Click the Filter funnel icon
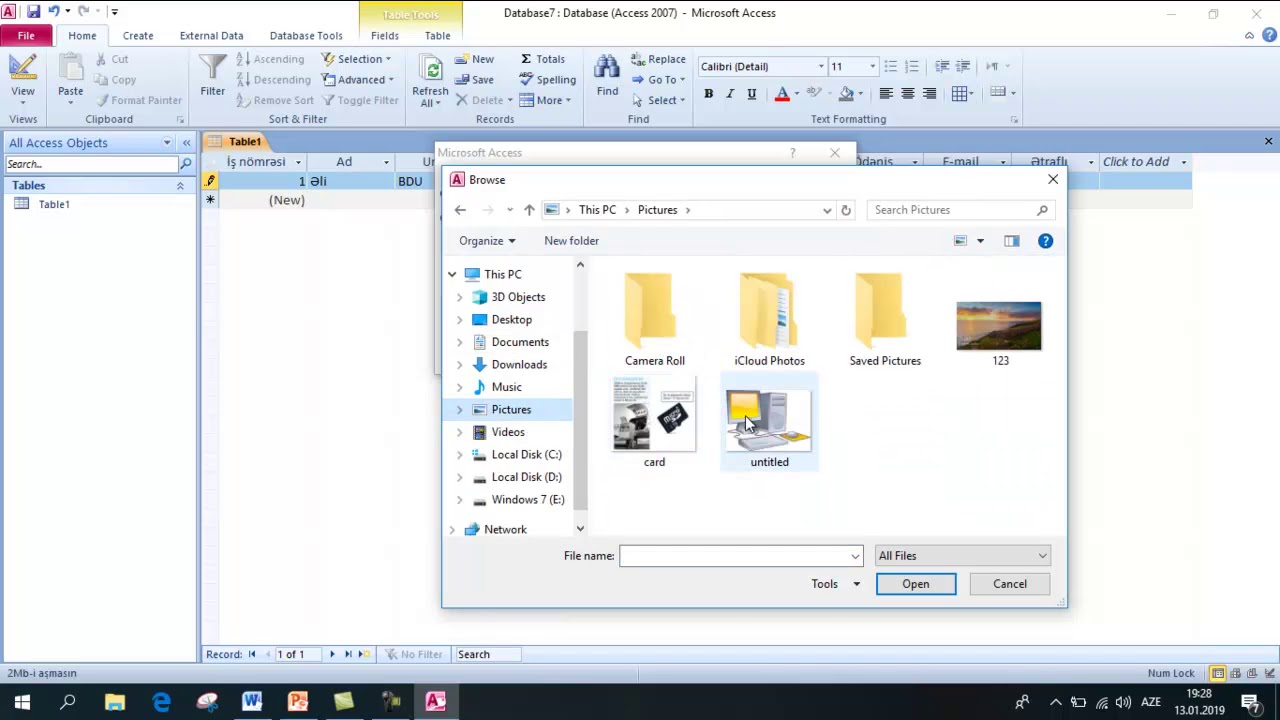 click(x=212, y=76)
